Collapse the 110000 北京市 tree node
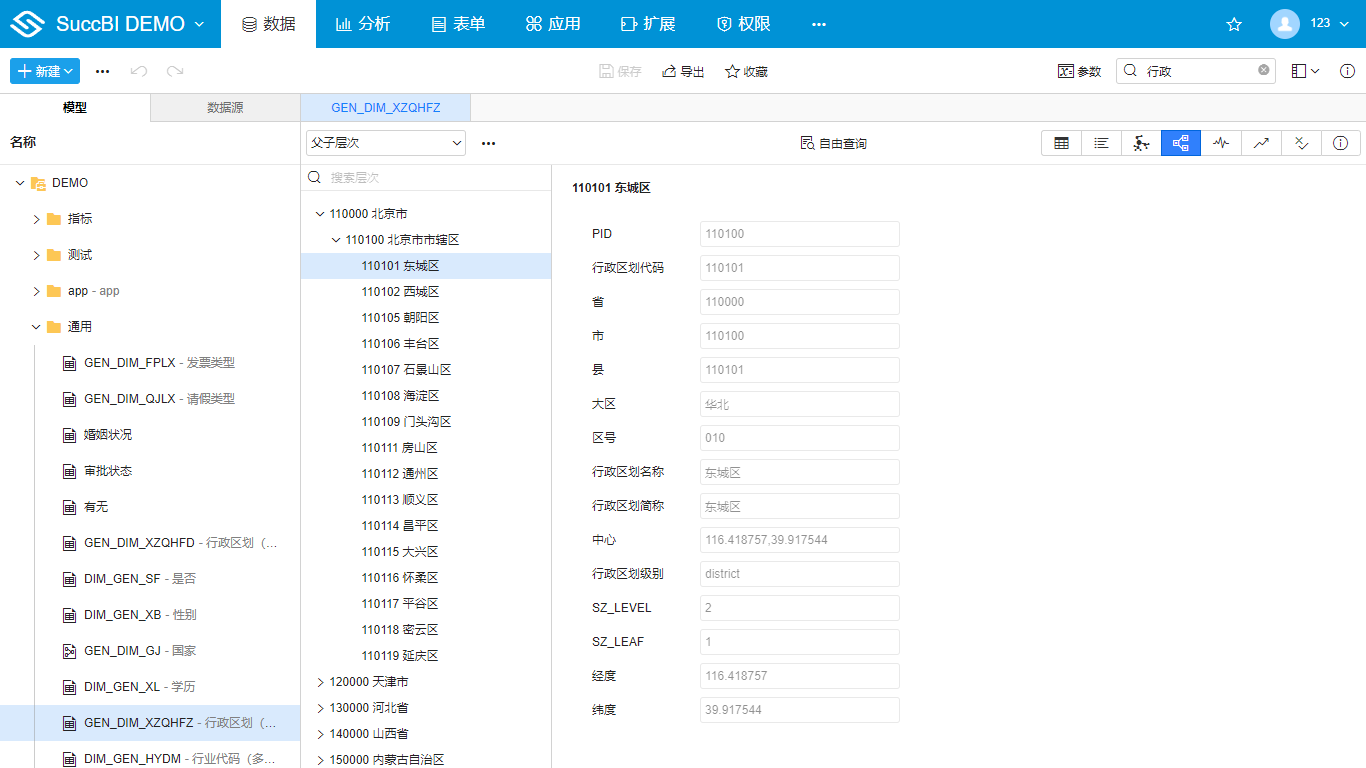Viewport: 1366px width, 768px height. pyautogui.click(x=320, y=213)
